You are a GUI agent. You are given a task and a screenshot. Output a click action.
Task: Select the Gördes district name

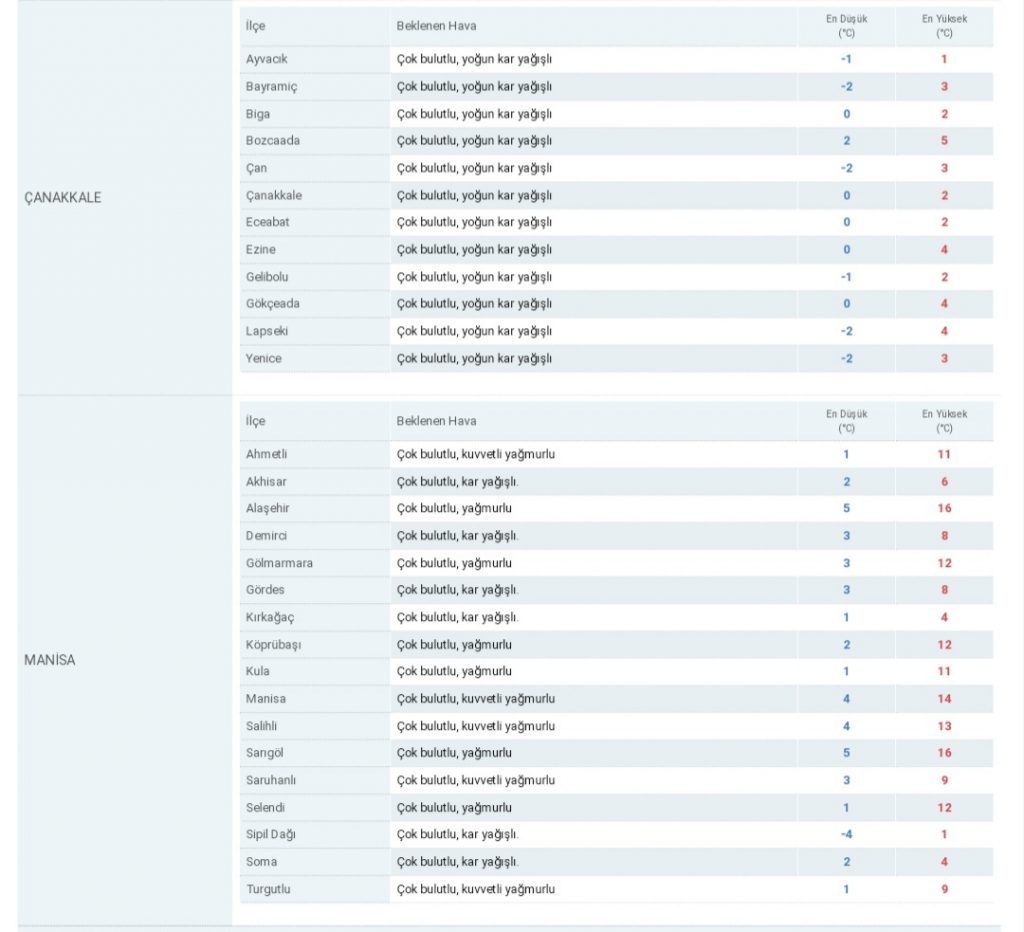[x=264, y=590]
